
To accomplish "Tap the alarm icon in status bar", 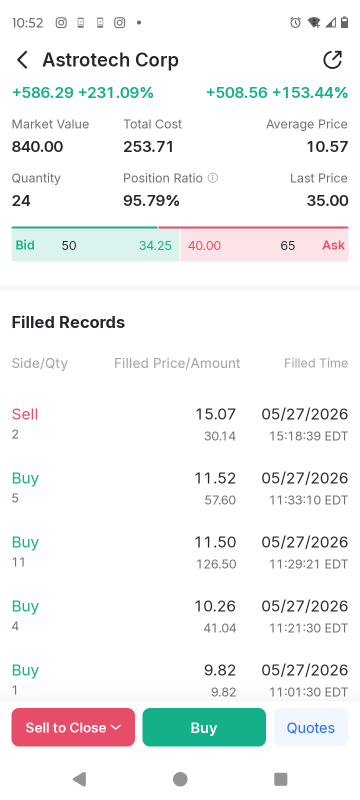I will 295,22.
